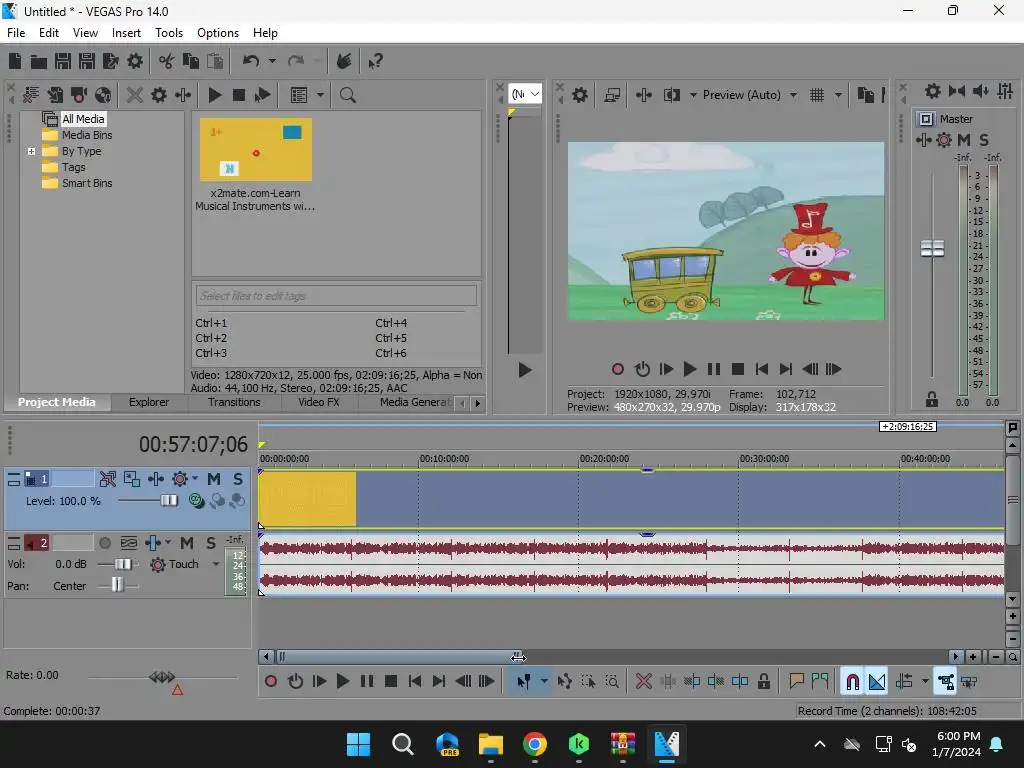Adjust the audio track Vol slider
The height and width of the screenshot is (768, 1024).
click(123, 564)
